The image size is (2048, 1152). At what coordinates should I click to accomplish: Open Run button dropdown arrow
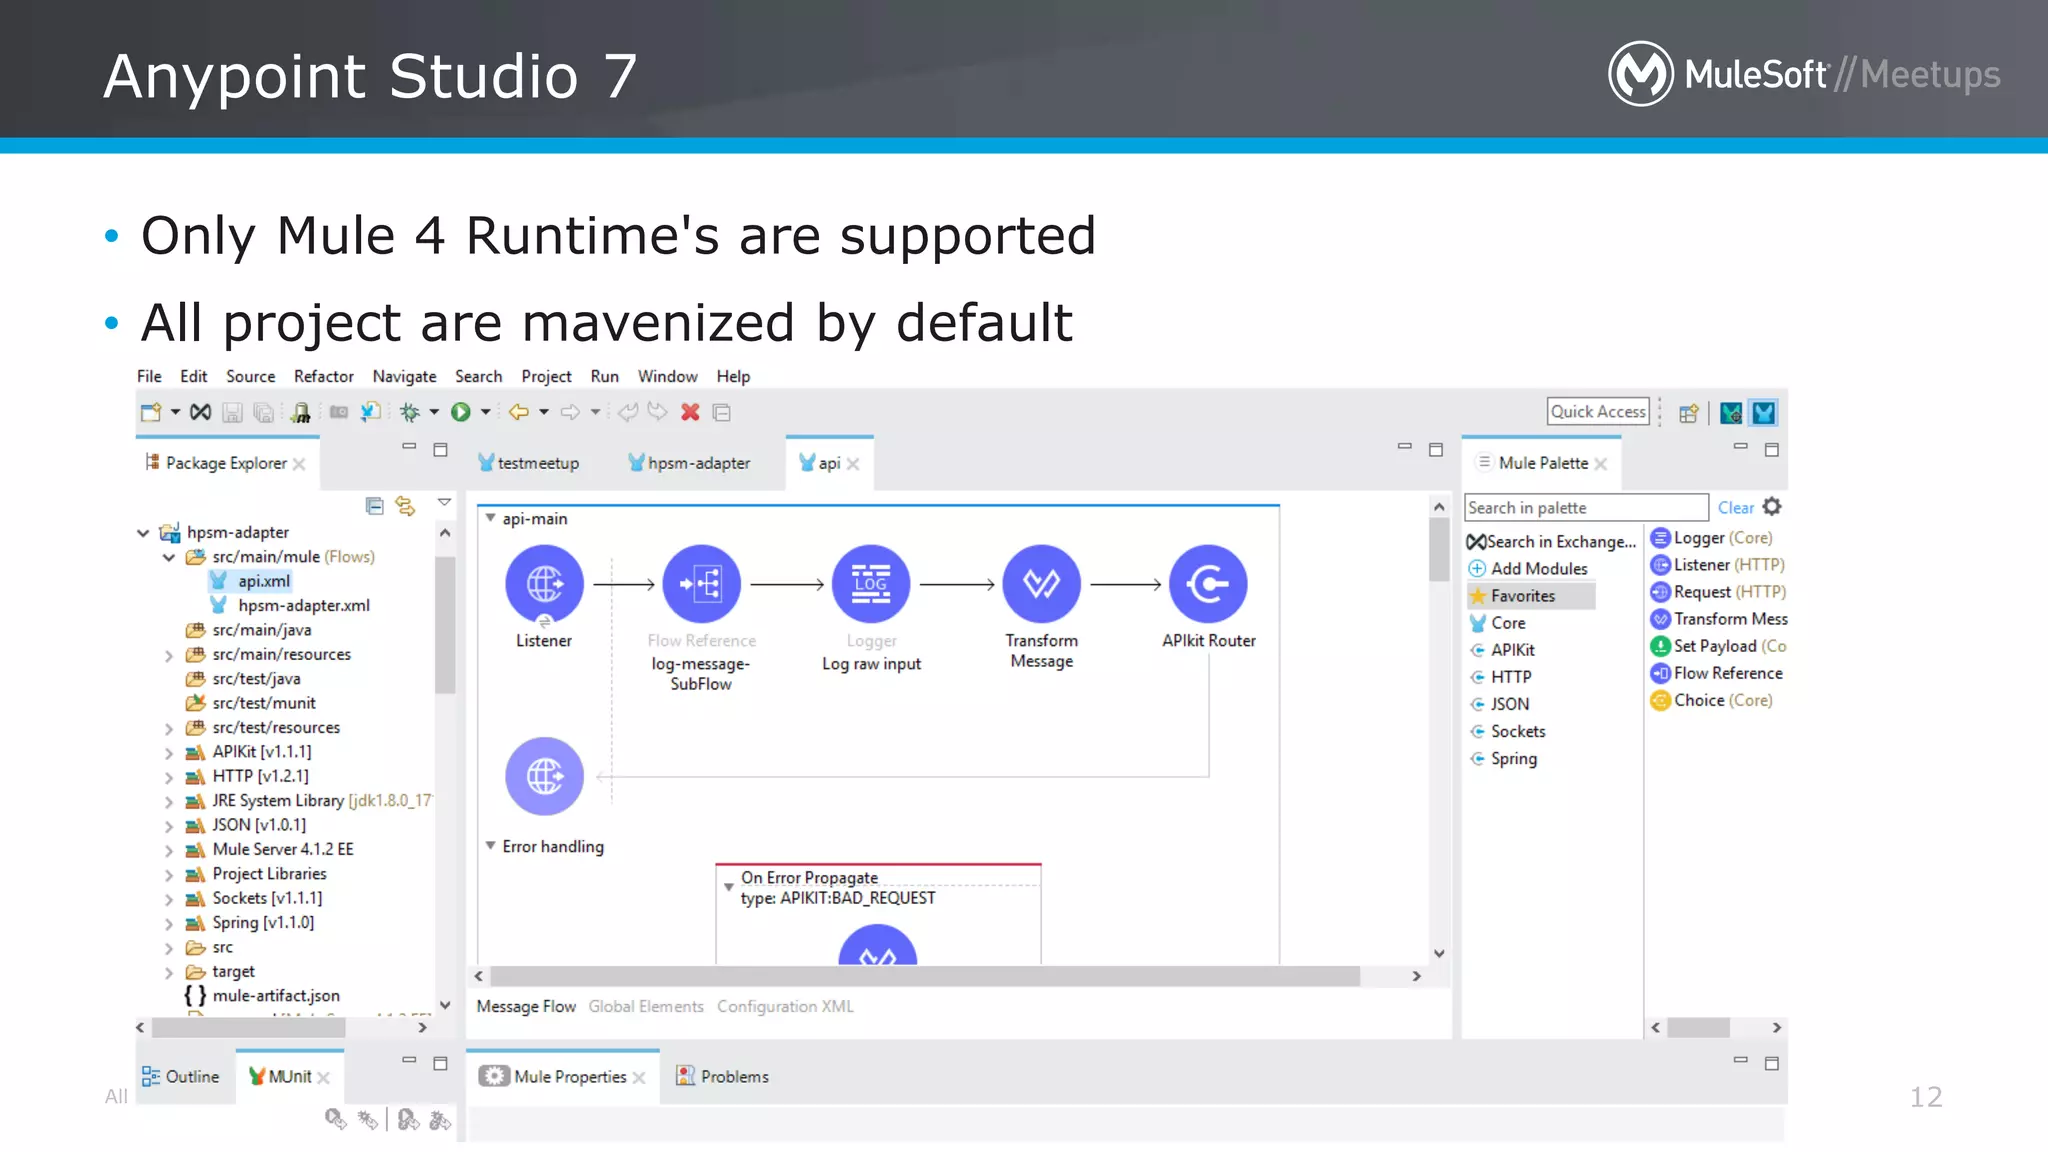tap(486, 412)
